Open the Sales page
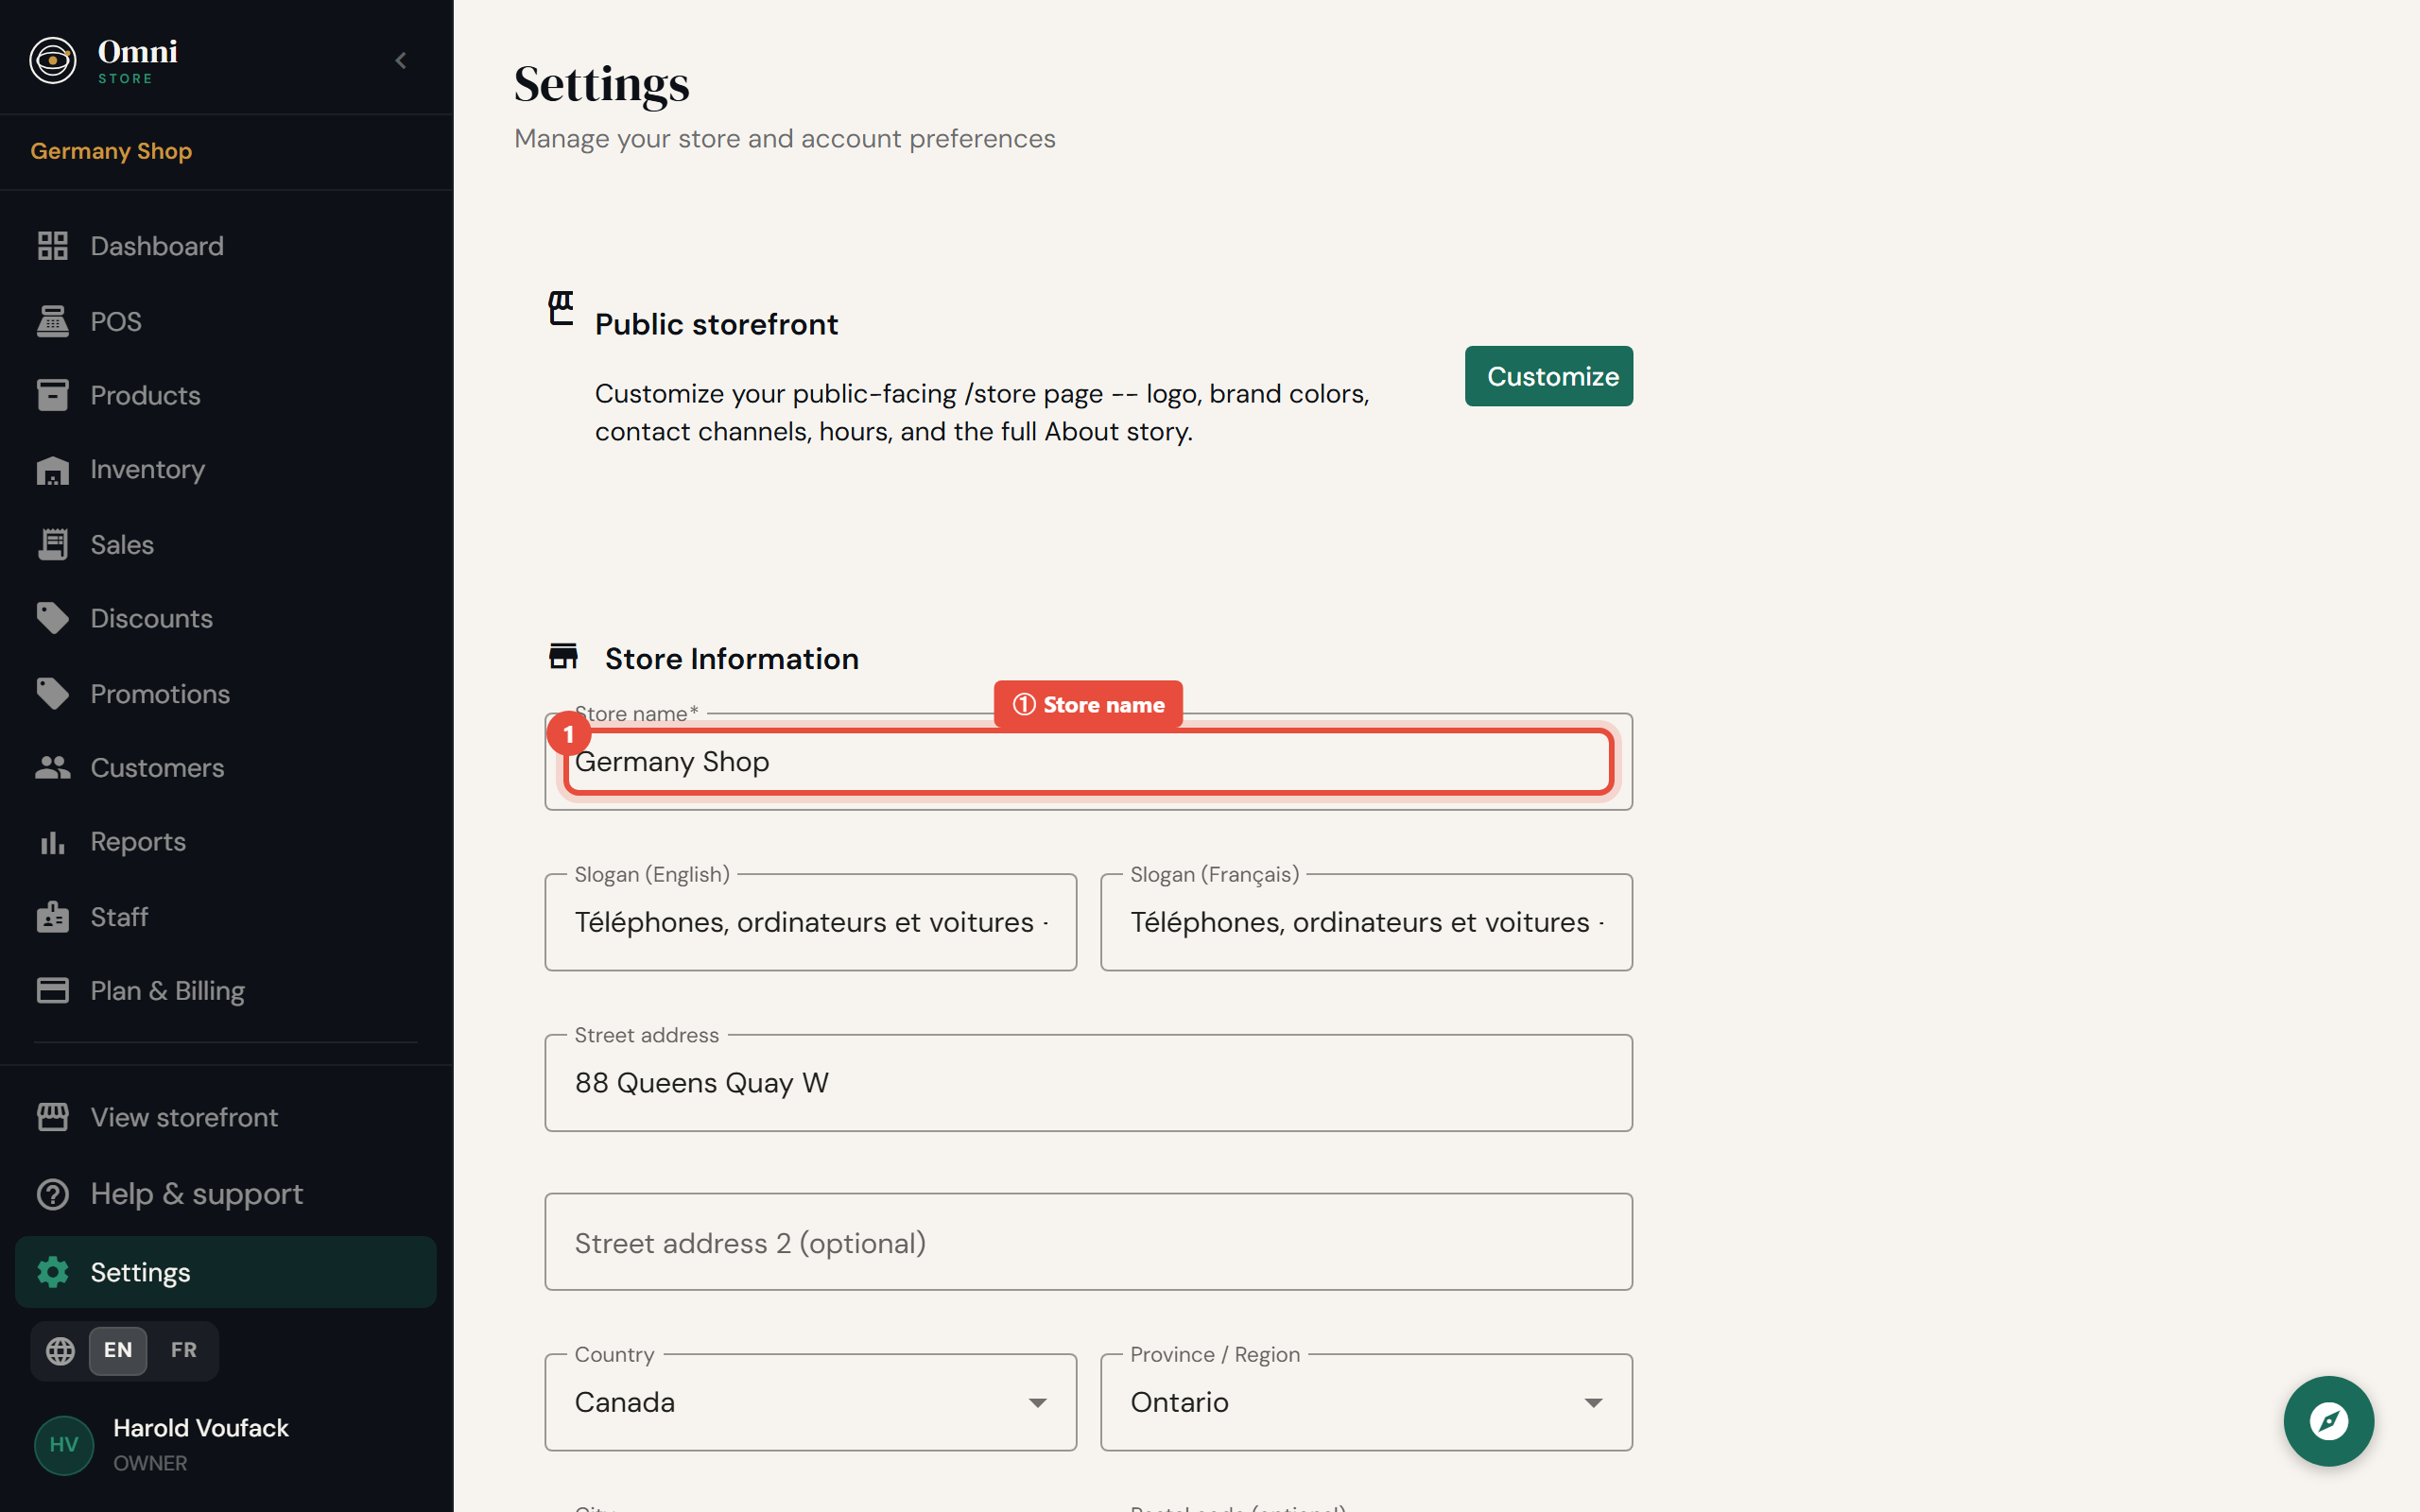The height and width of the screenshot is (1512, 2420). pos(226,544)
